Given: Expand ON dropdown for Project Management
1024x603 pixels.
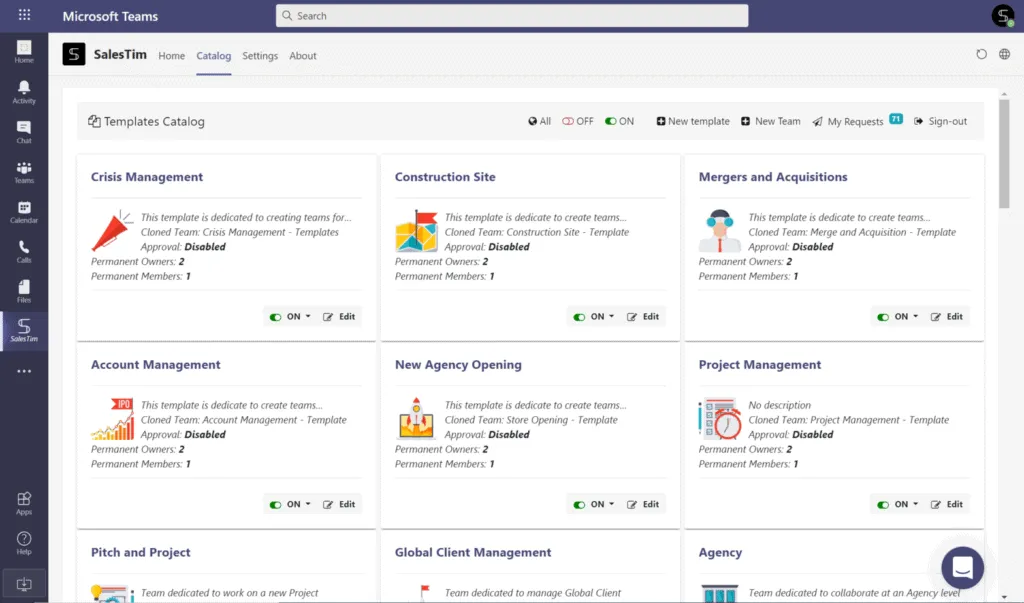Looking at the screenshot, I should [916, 505].
